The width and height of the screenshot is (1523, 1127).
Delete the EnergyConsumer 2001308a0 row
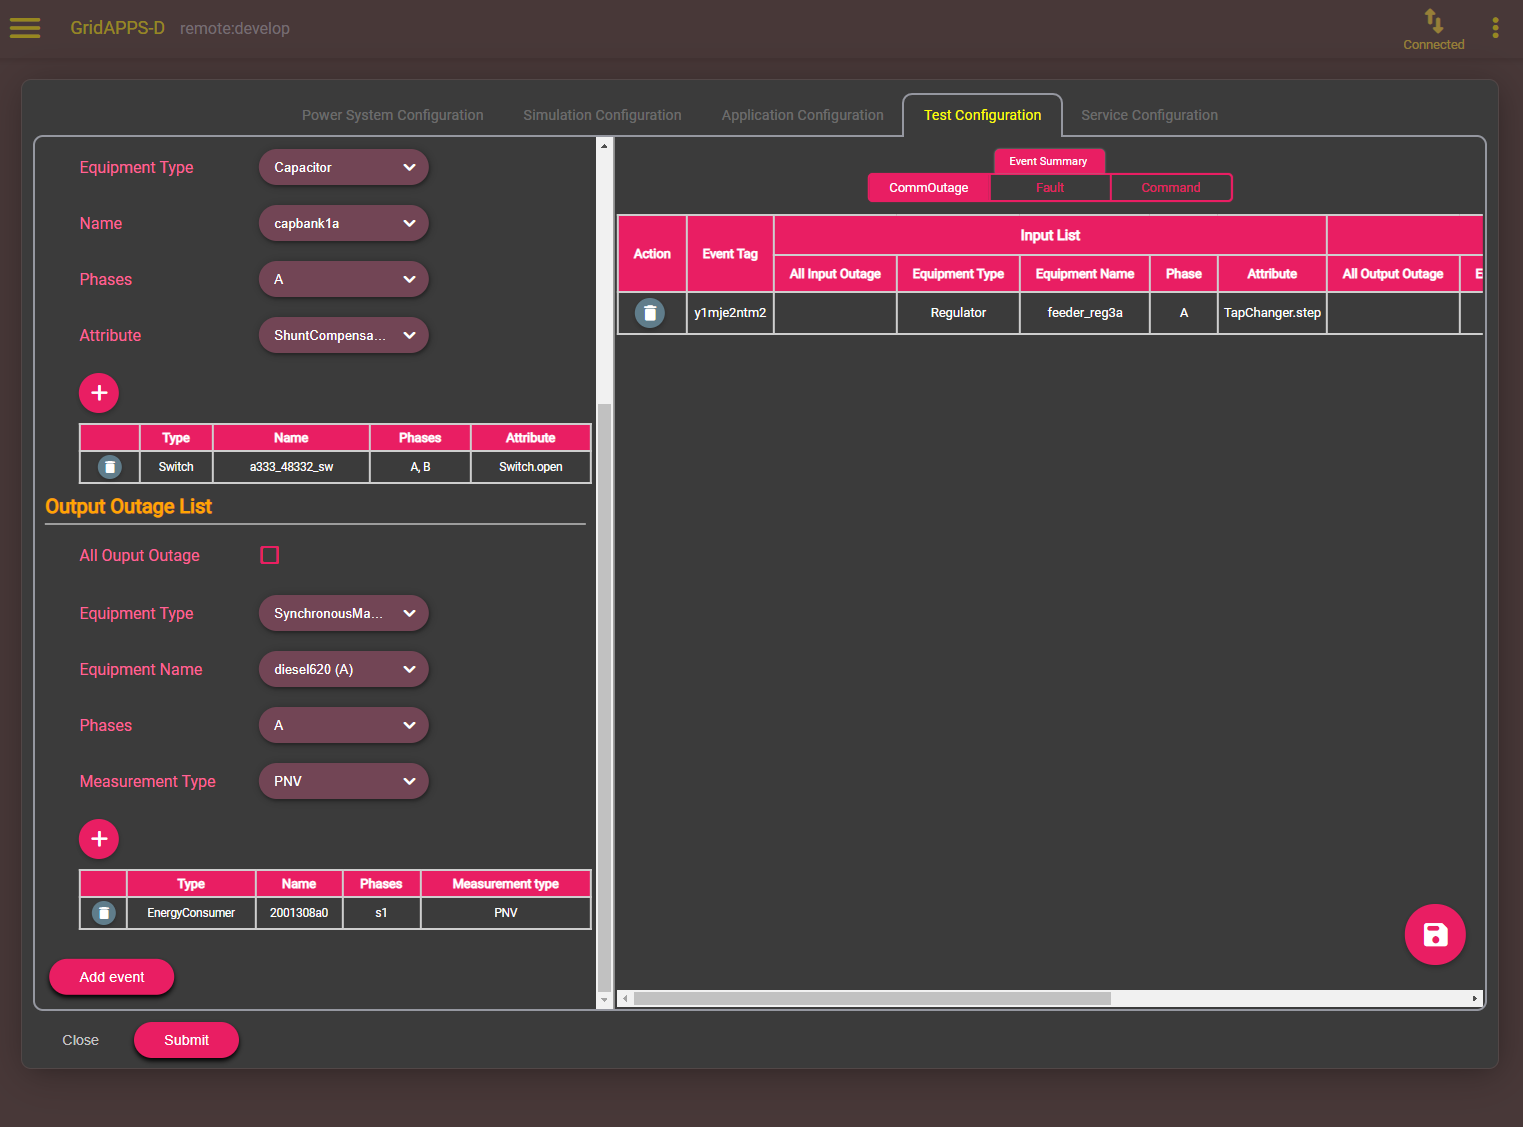click(x=104, y=913)
